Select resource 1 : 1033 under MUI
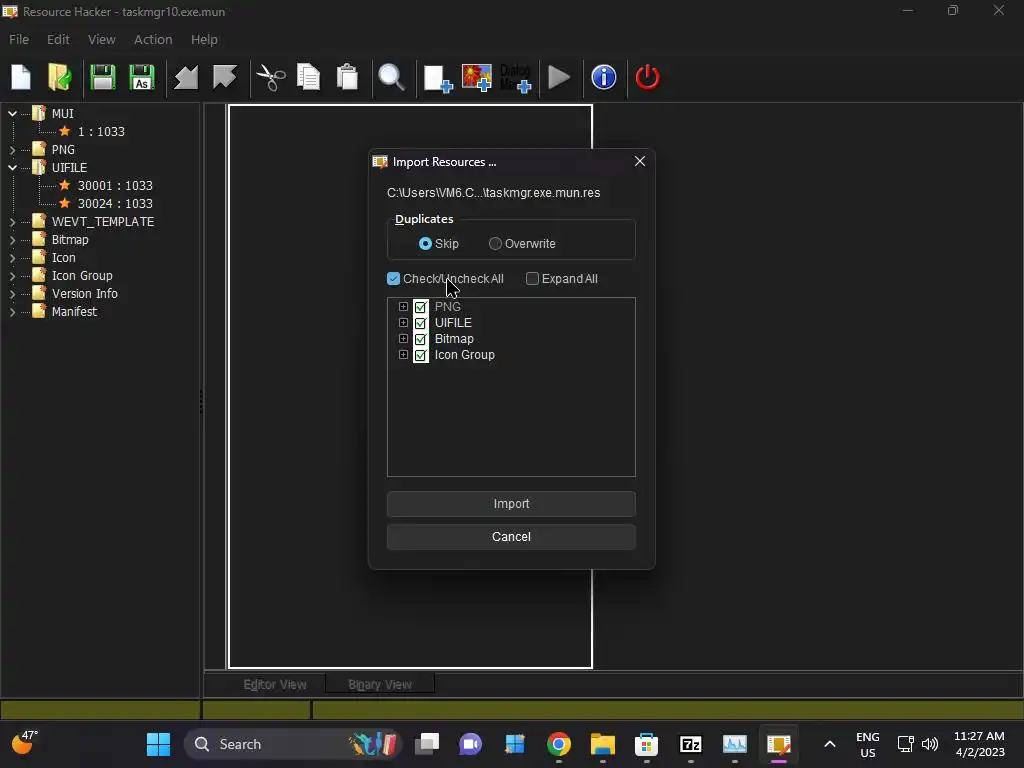Viewport: 1024px width, 768px height. (x=101, y=131)
